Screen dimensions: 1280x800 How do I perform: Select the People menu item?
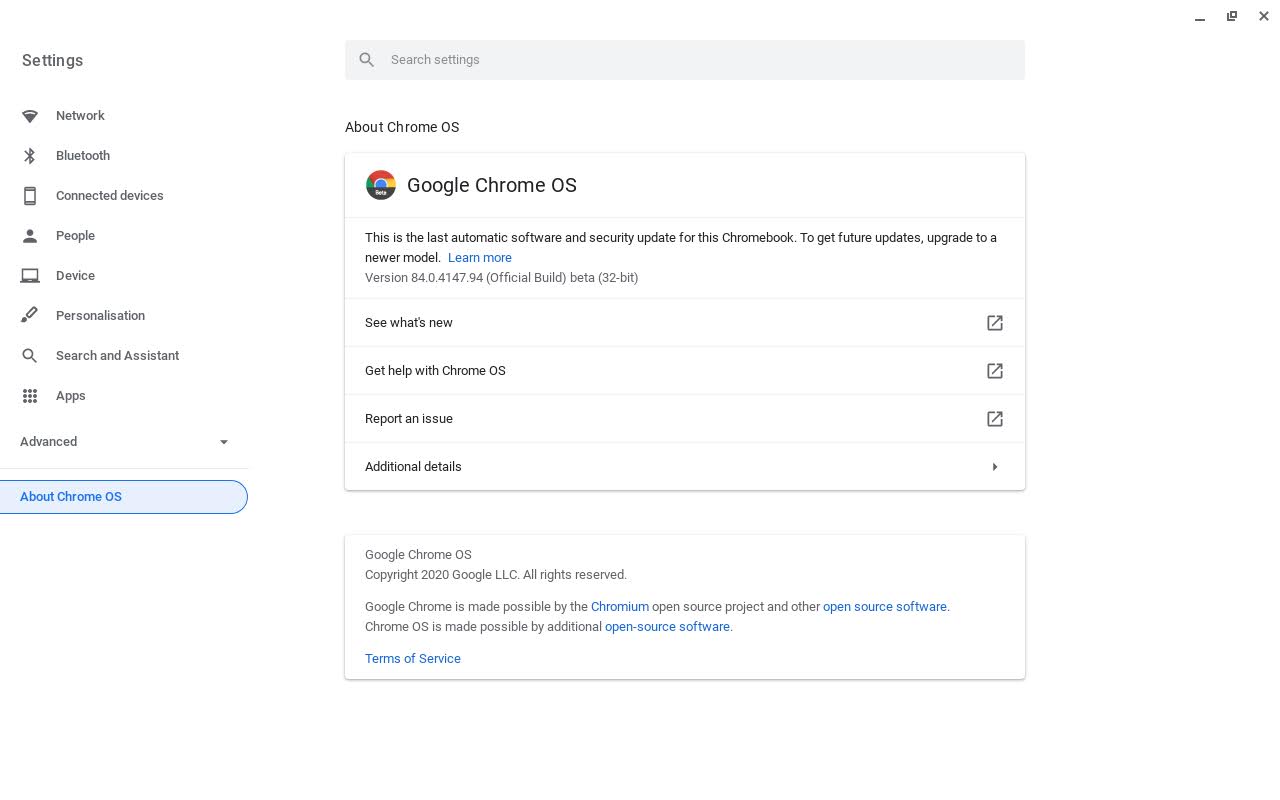click(75, 236)
